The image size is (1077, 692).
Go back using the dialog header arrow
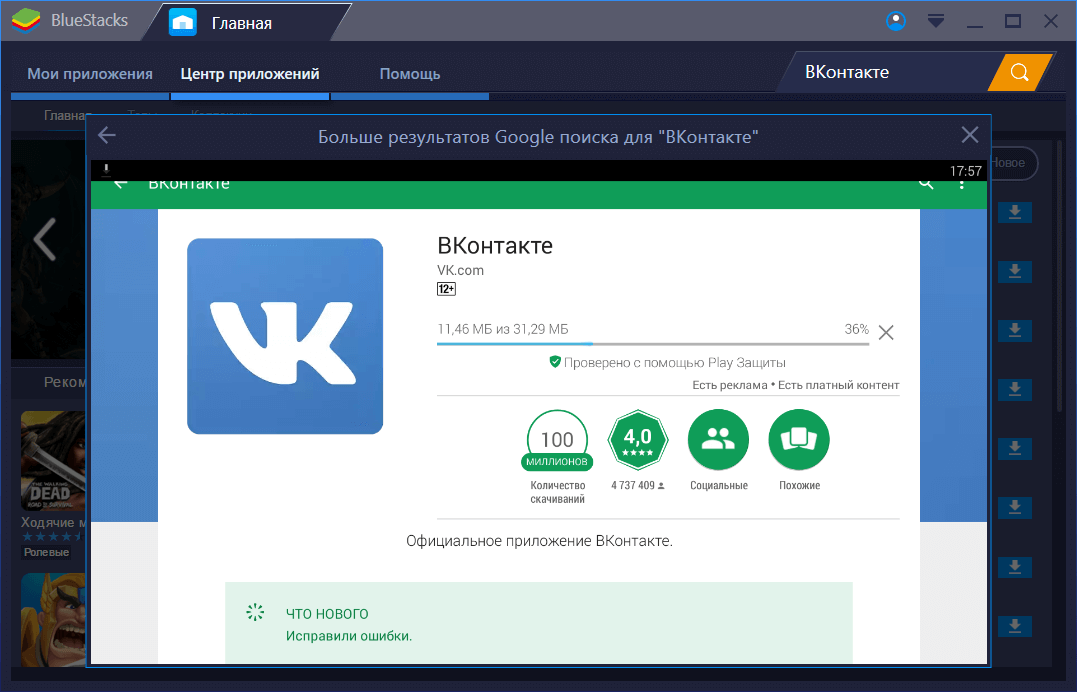(x=106, y=135)
